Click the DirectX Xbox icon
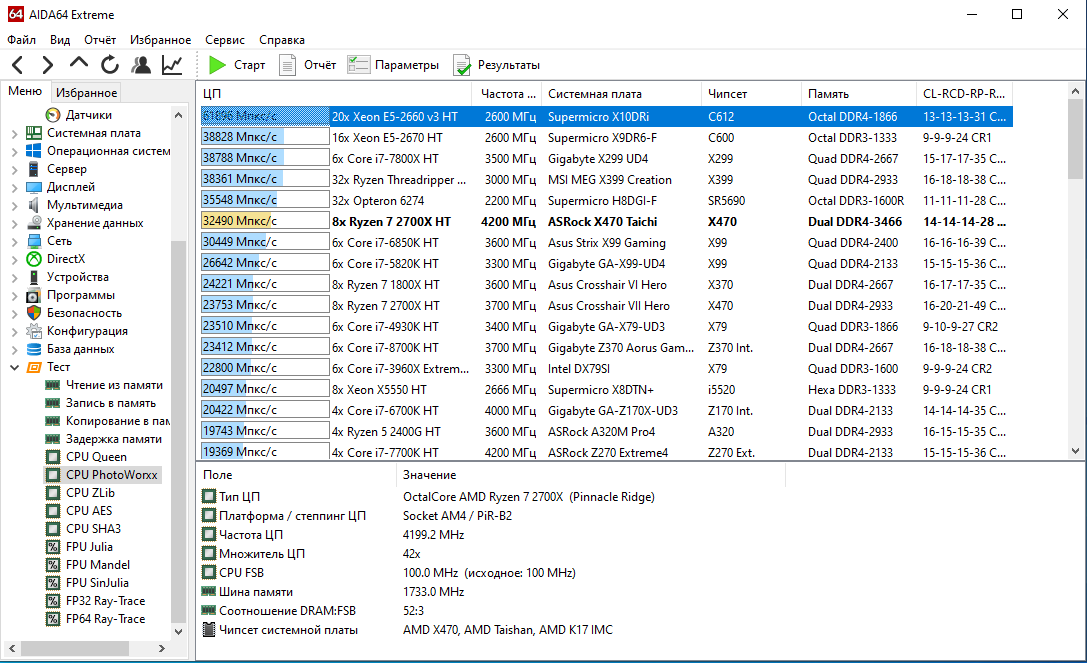The width and height of the screenshot is (1087, 663). (x=33, y=259)
